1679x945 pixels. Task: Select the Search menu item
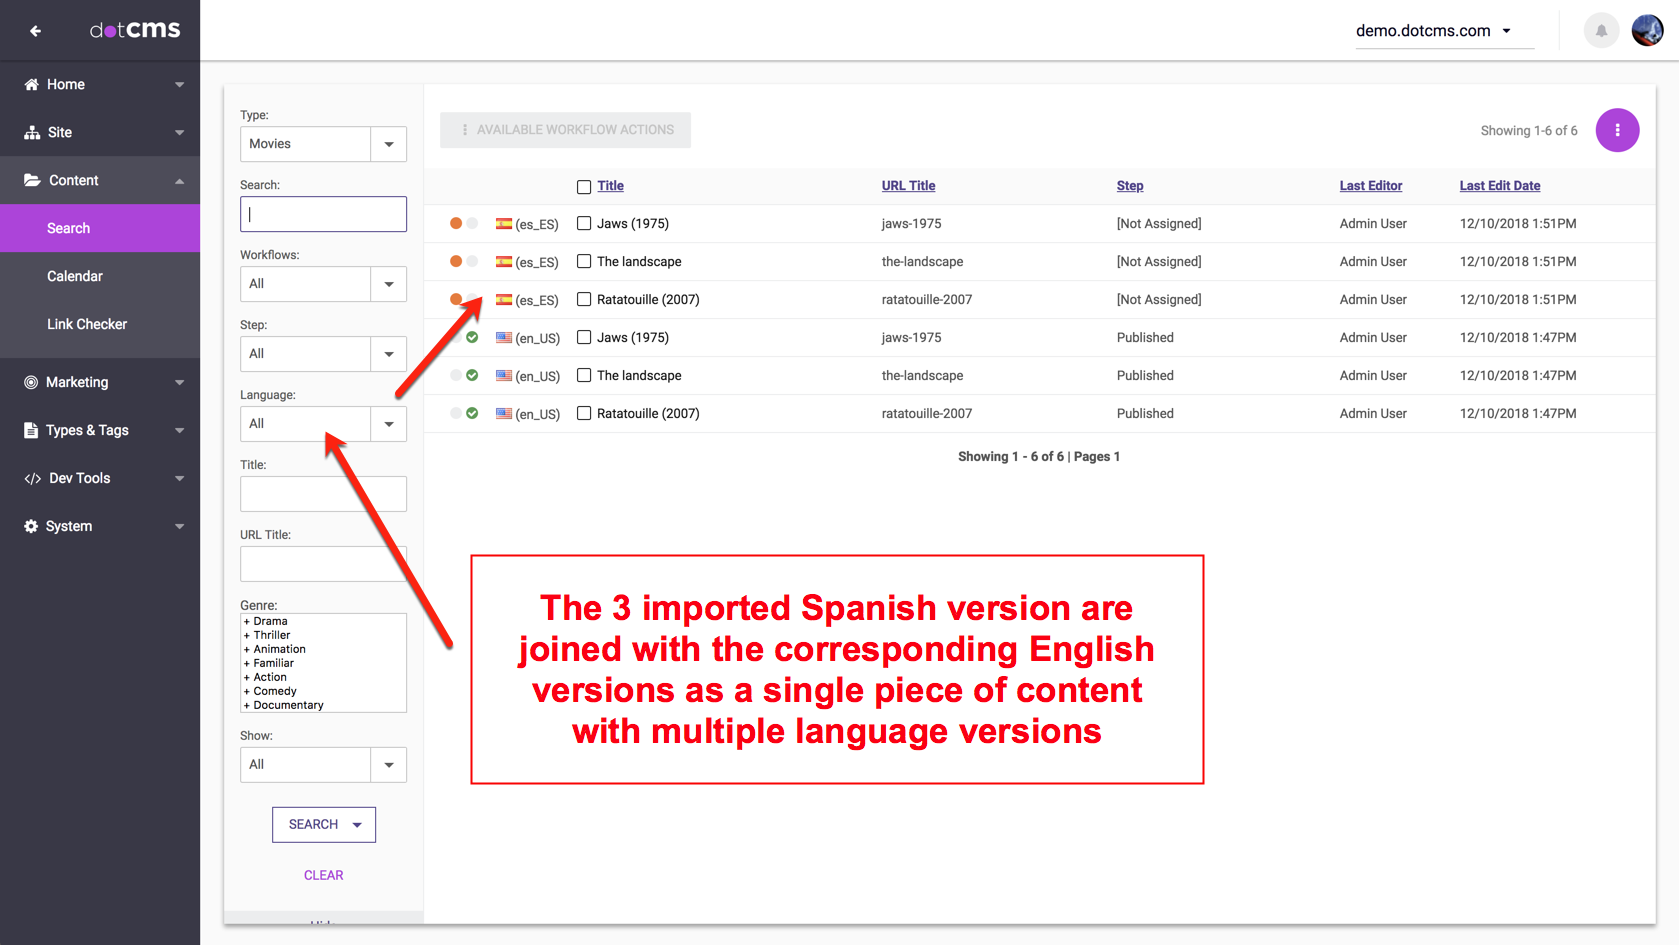tap(100, 228)
